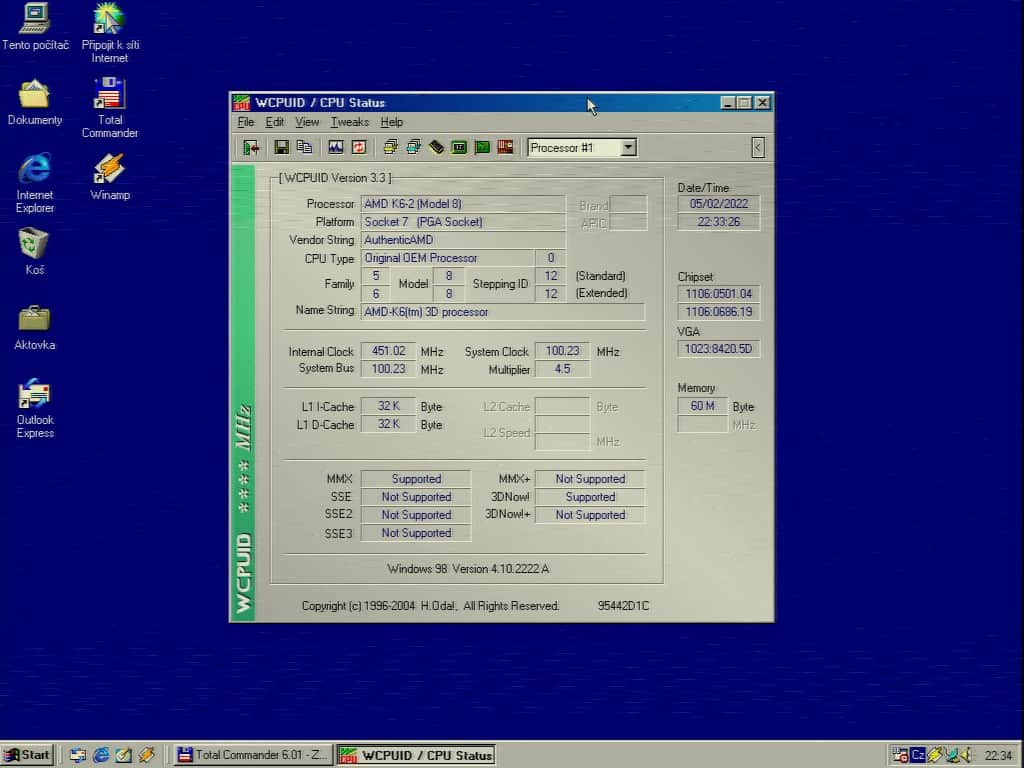Click the red Refresh icon in toolbar
This screenshot has width=1024, height=768.
[x=359, y=148]
